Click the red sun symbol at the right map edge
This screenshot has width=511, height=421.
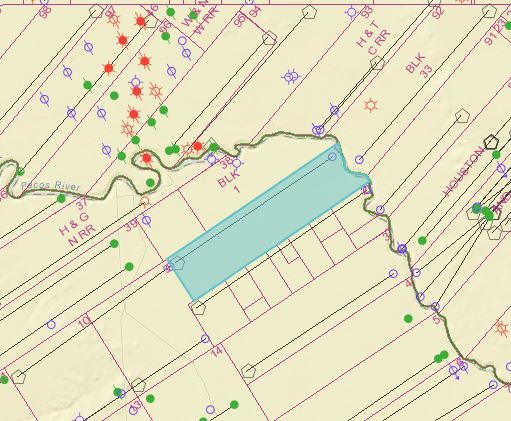coord(502,328)
